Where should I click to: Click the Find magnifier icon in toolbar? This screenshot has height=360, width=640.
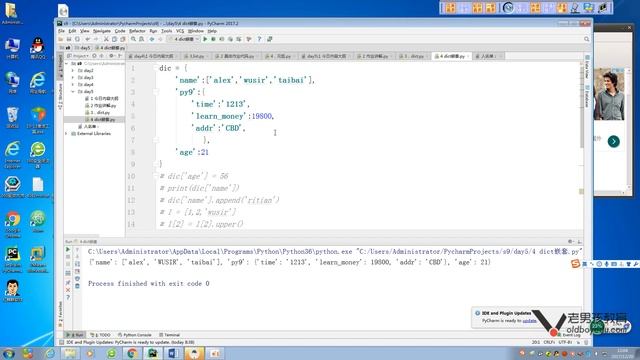(133, 39)
